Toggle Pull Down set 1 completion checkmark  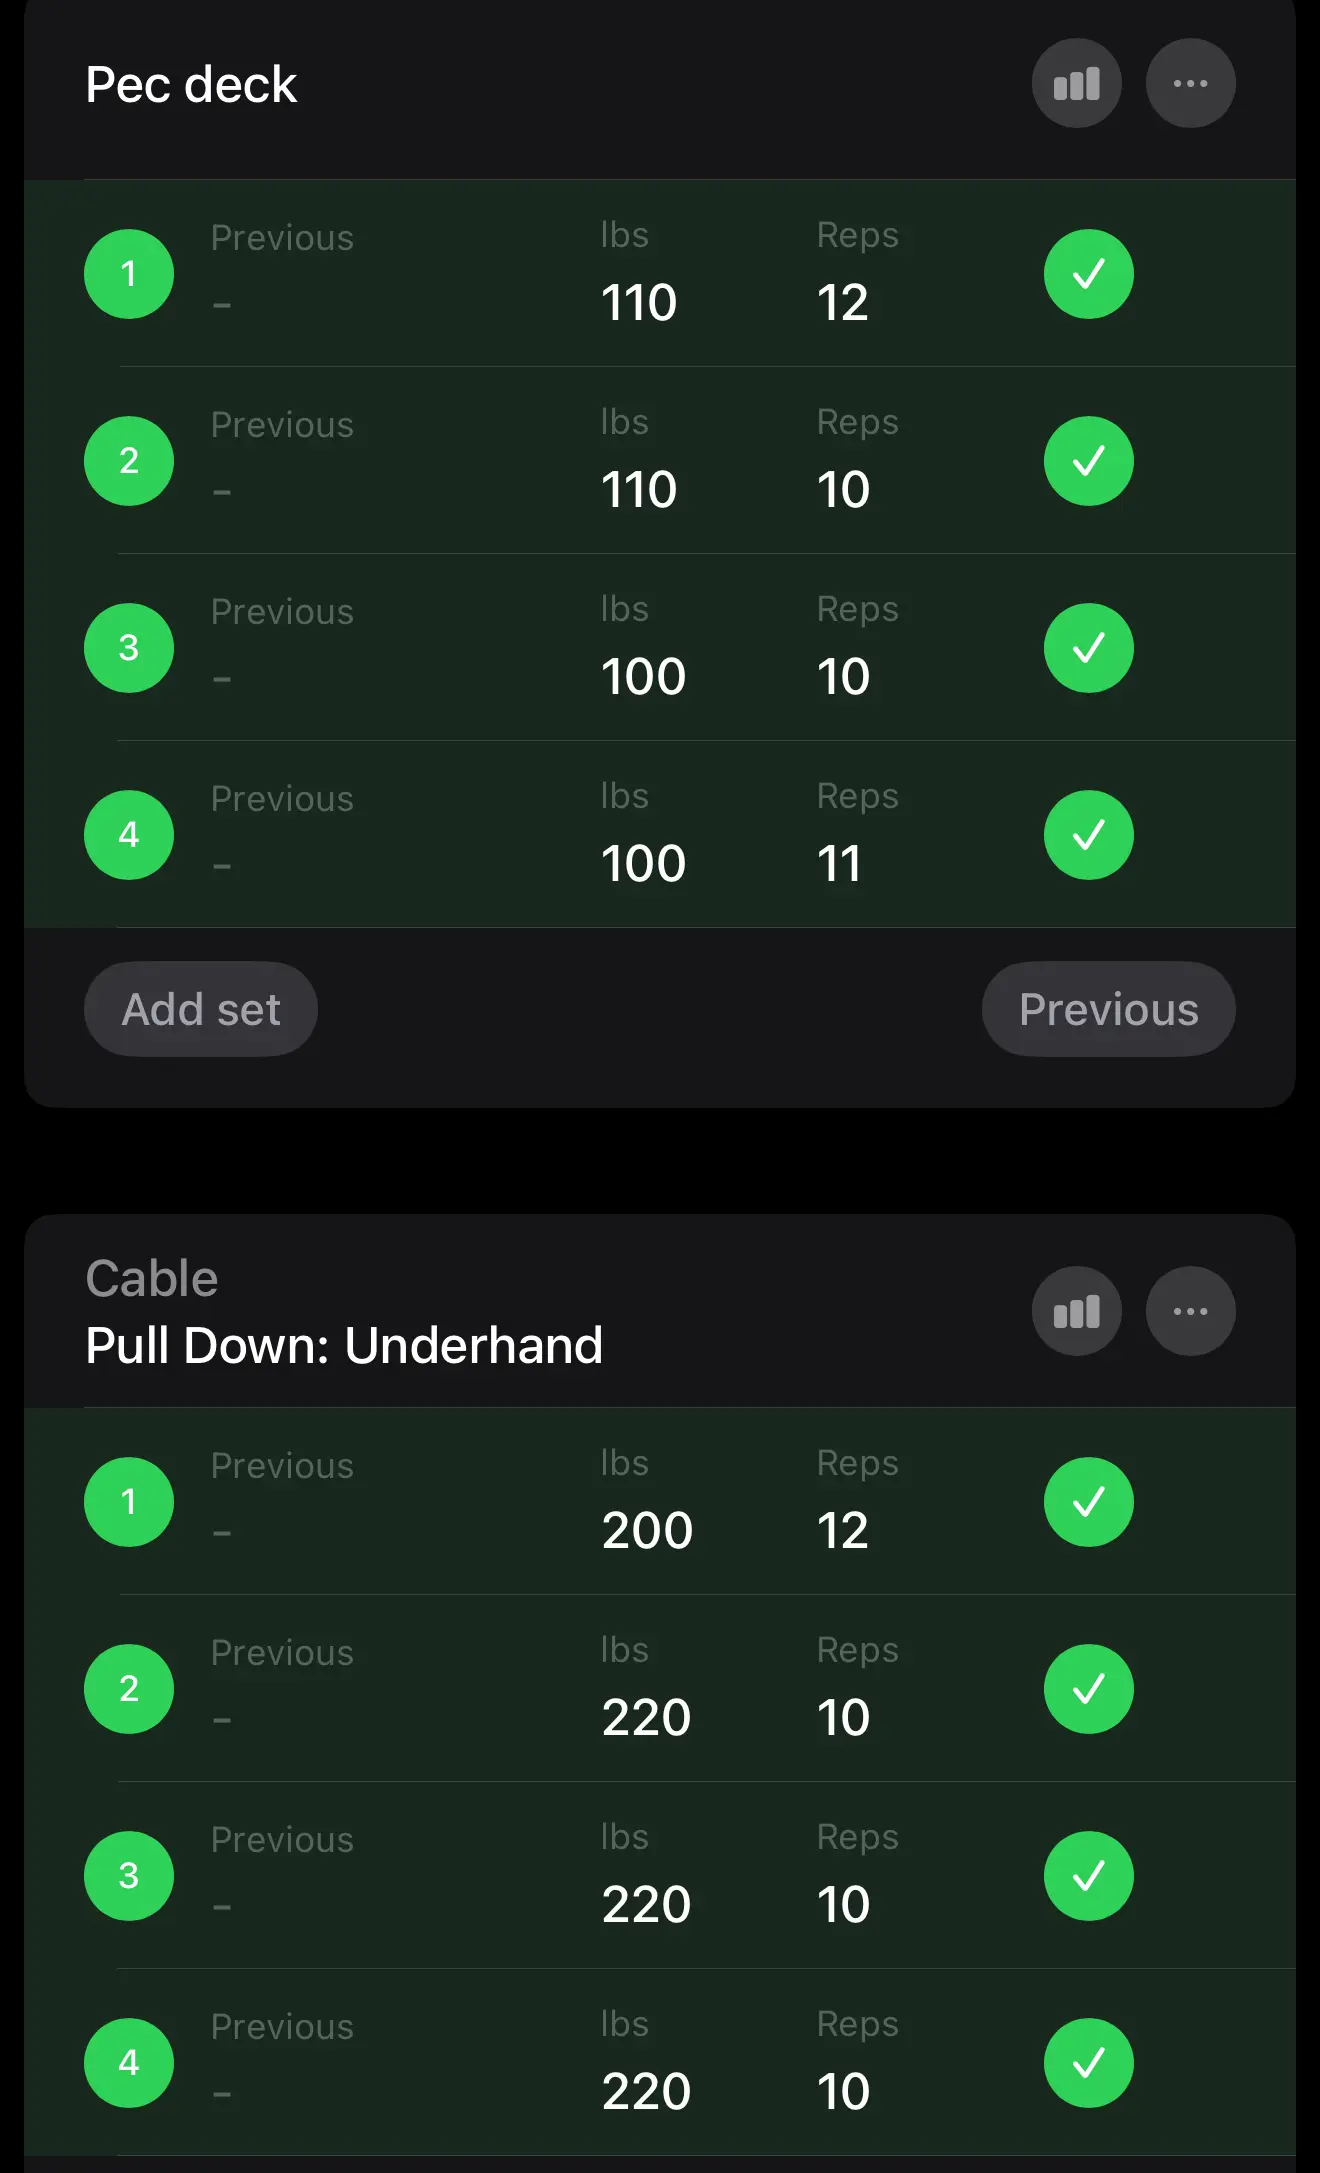coord(1088,1502)
